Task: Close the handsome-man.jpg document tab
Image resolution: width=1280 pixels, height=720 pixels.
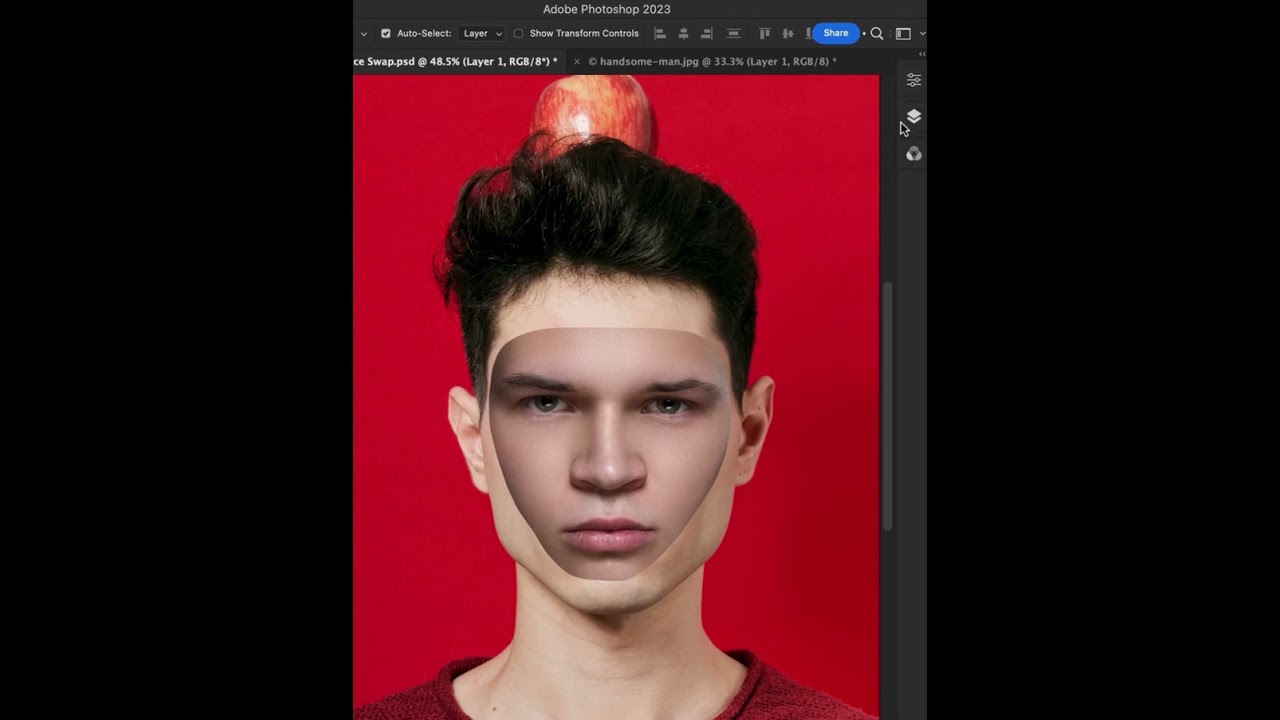Action: (x=577, y=62)
